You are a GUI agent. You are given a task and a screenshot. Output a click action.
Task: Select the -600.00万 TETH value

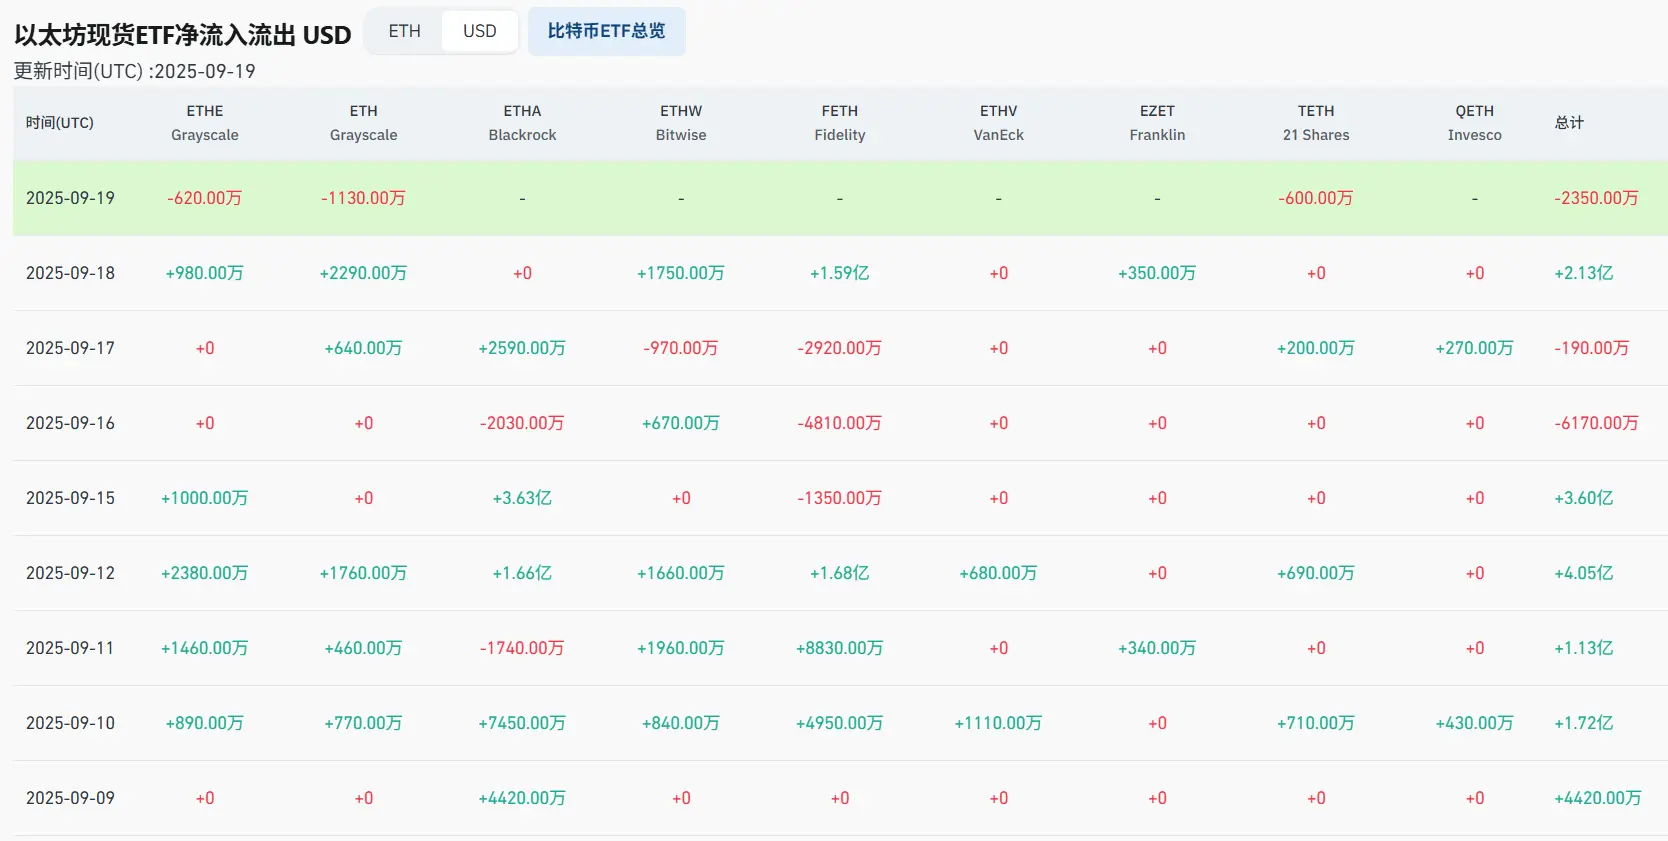tap(1316, 198)
